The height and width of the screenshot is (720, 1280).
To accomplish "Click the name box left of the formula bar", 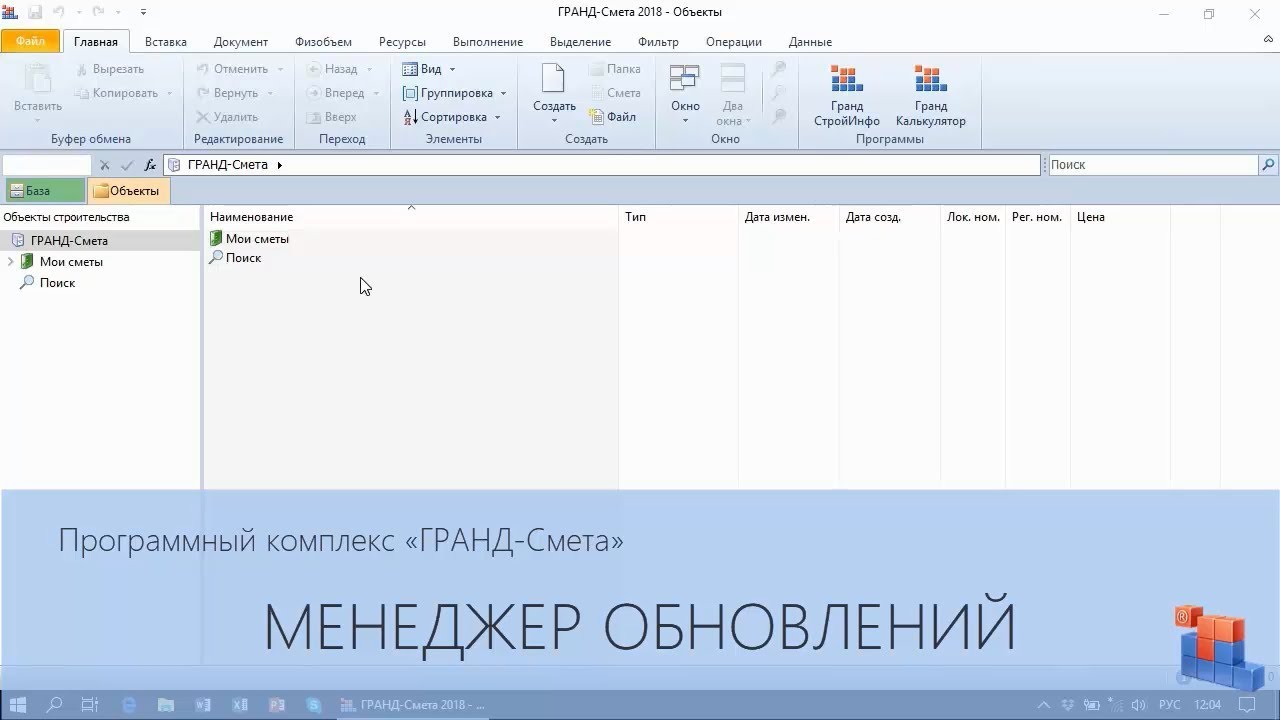I will [x=47, y=165].
